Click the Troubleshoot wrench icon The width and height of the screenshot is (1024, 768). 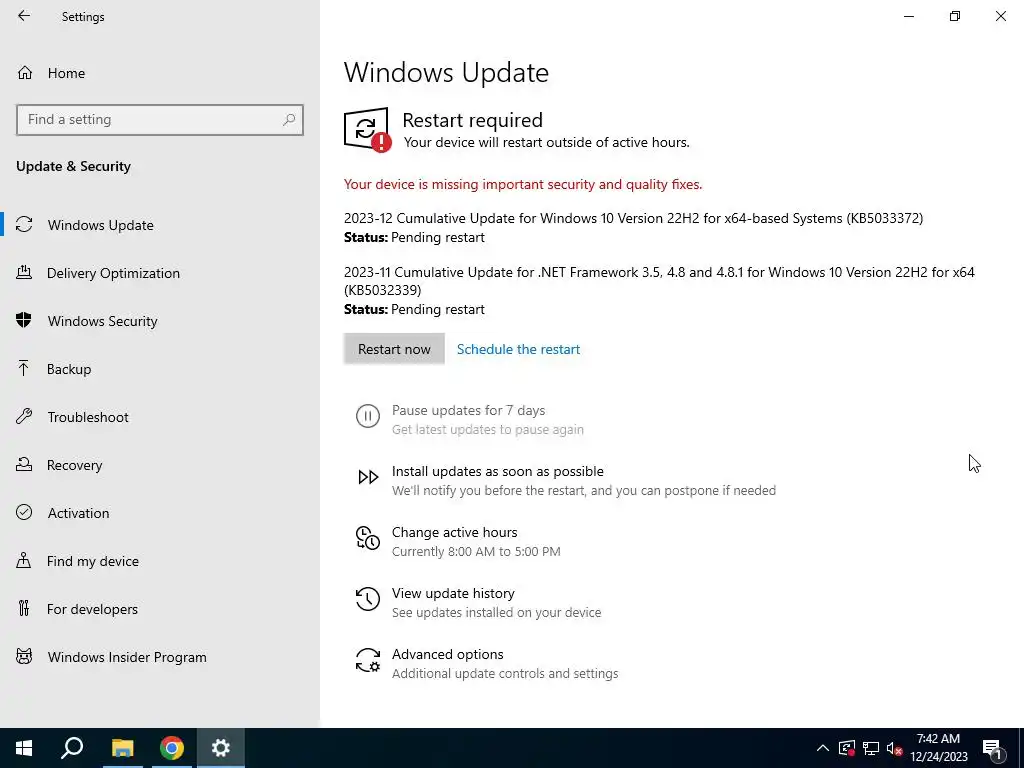click(x=24, y=416)
